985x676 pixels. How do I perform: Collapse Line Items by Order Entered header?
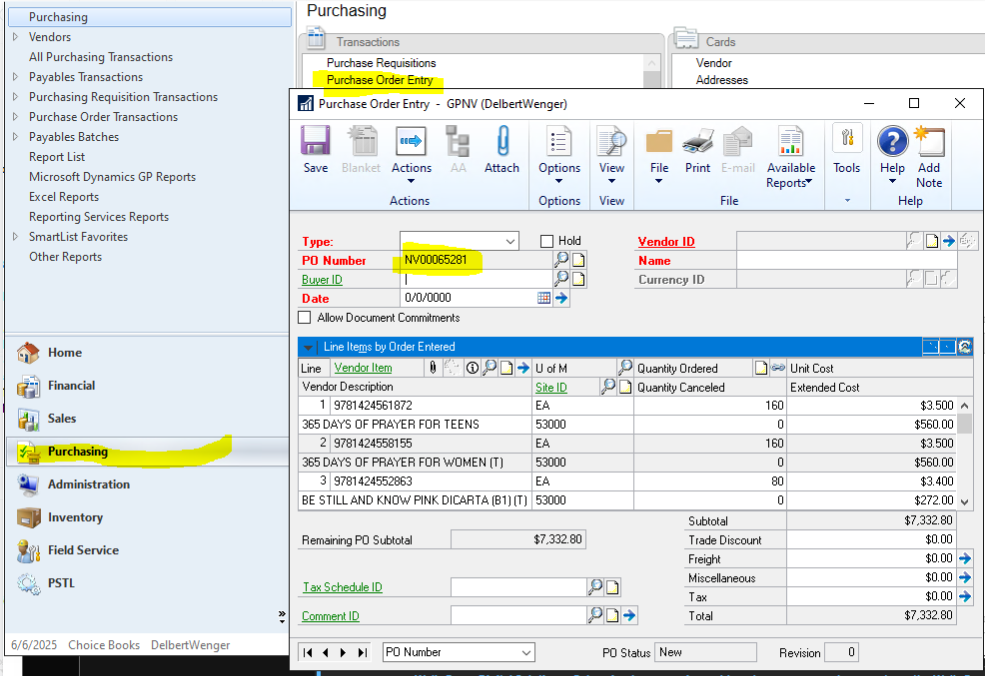(x=308, y=347)
